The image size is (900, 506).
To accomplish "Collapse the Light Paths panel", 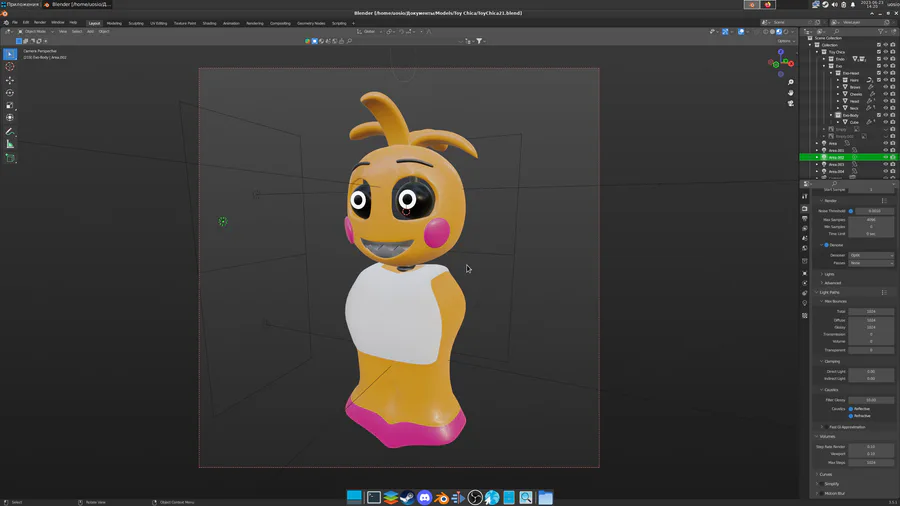I will click(x=827, y=293).
